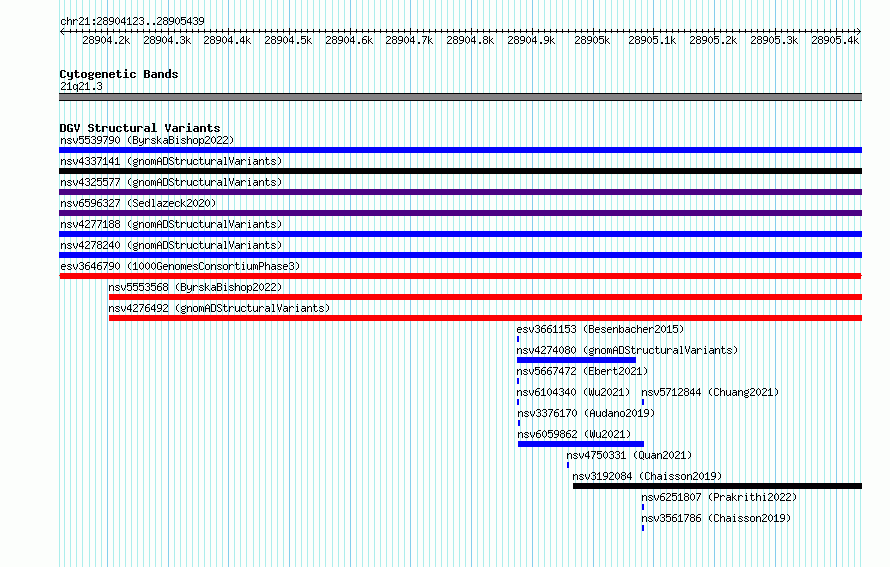This screenshot has height=567, width=890.
Task: Click red bar under esv3646790
Action: click(460, 276)
